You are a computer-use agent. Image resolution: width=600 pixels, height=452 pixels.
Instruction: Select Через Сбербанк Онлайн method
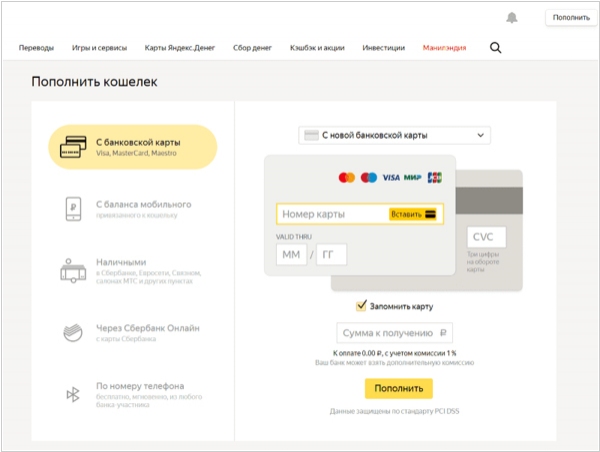(x=132, y=332)
